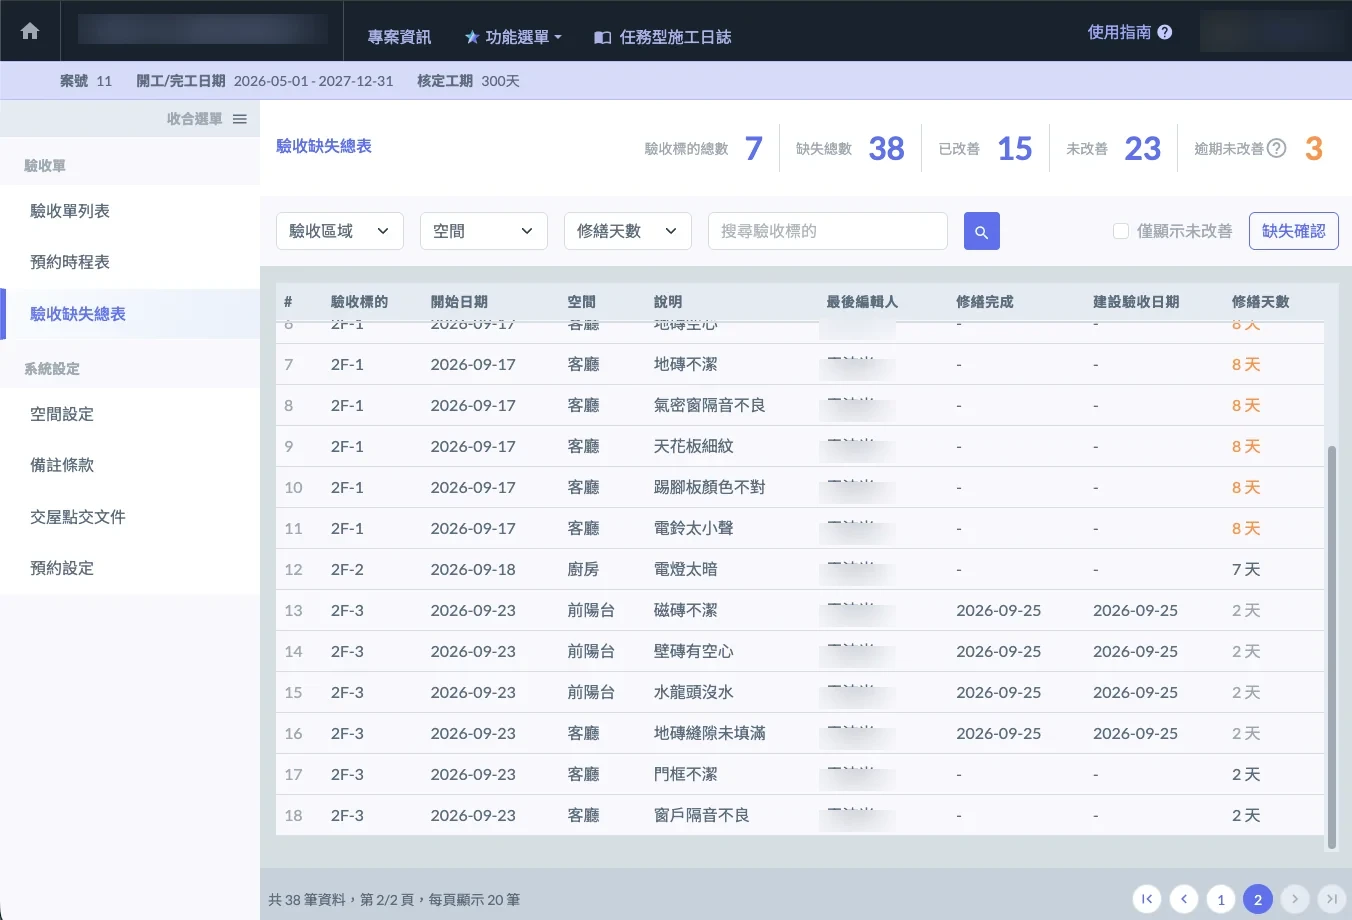Click 未改善 count 23

tap(1142, 149)
